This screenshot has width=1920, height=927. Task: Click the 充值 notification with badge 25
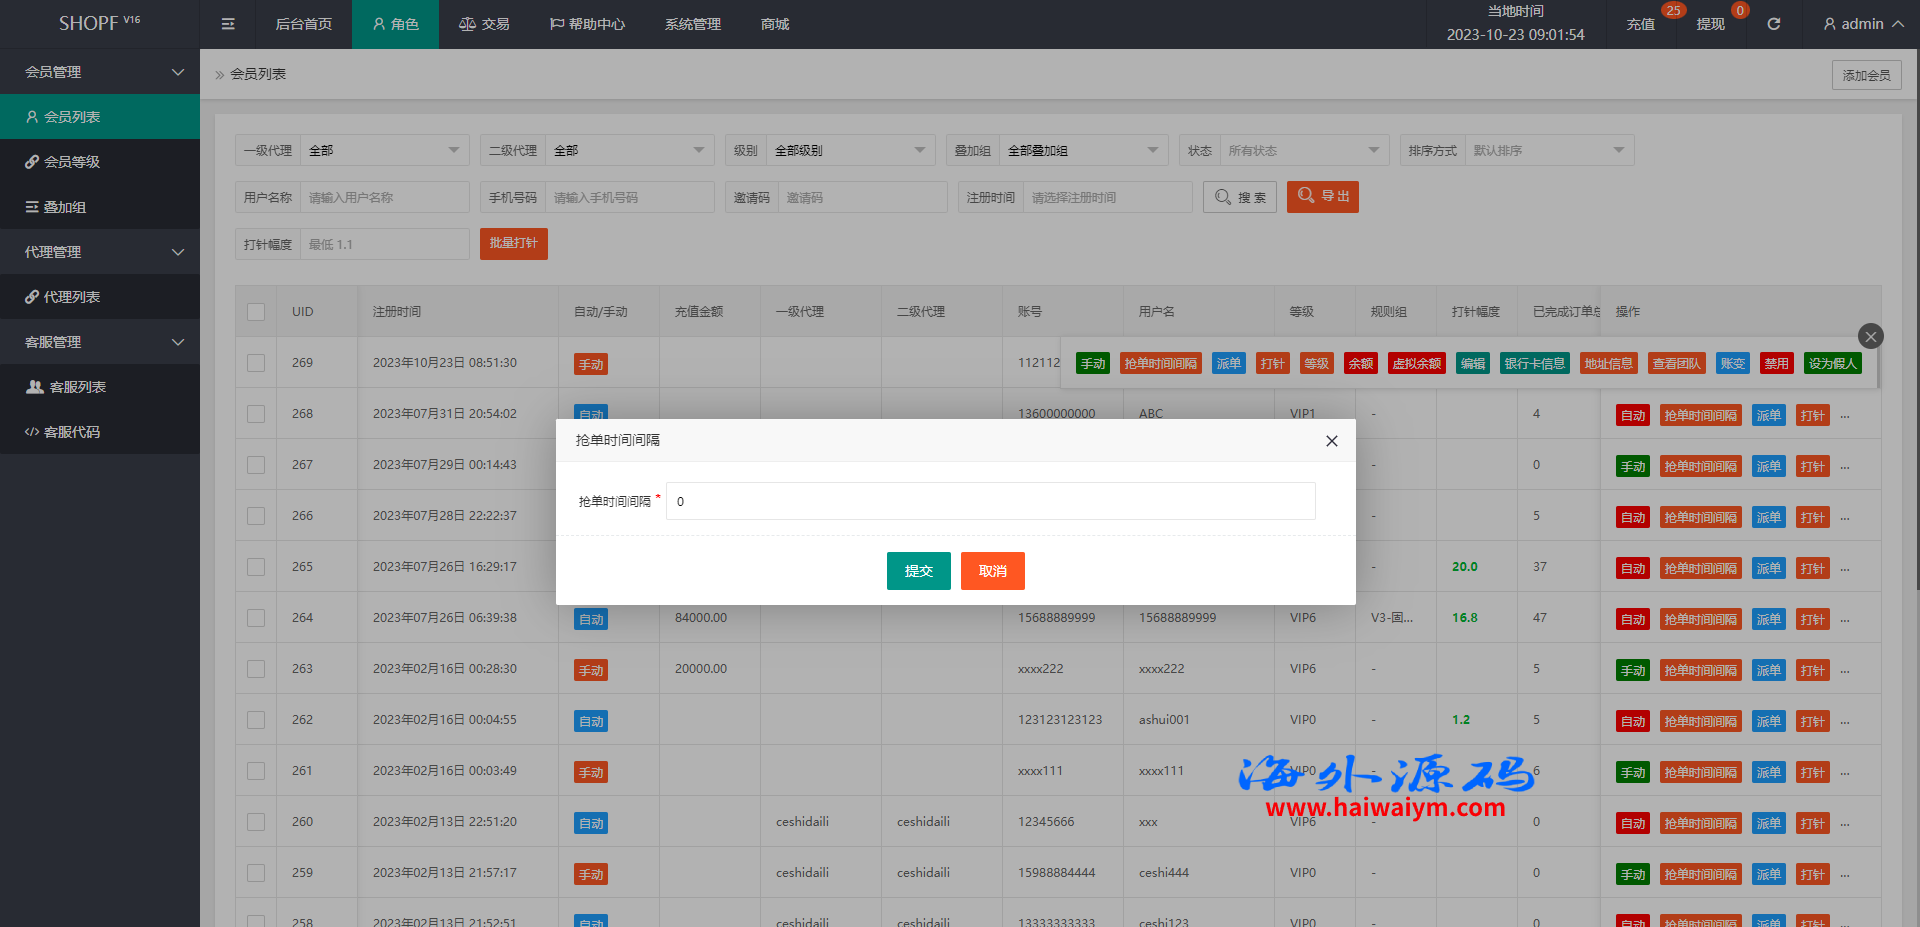(1641, 24)
